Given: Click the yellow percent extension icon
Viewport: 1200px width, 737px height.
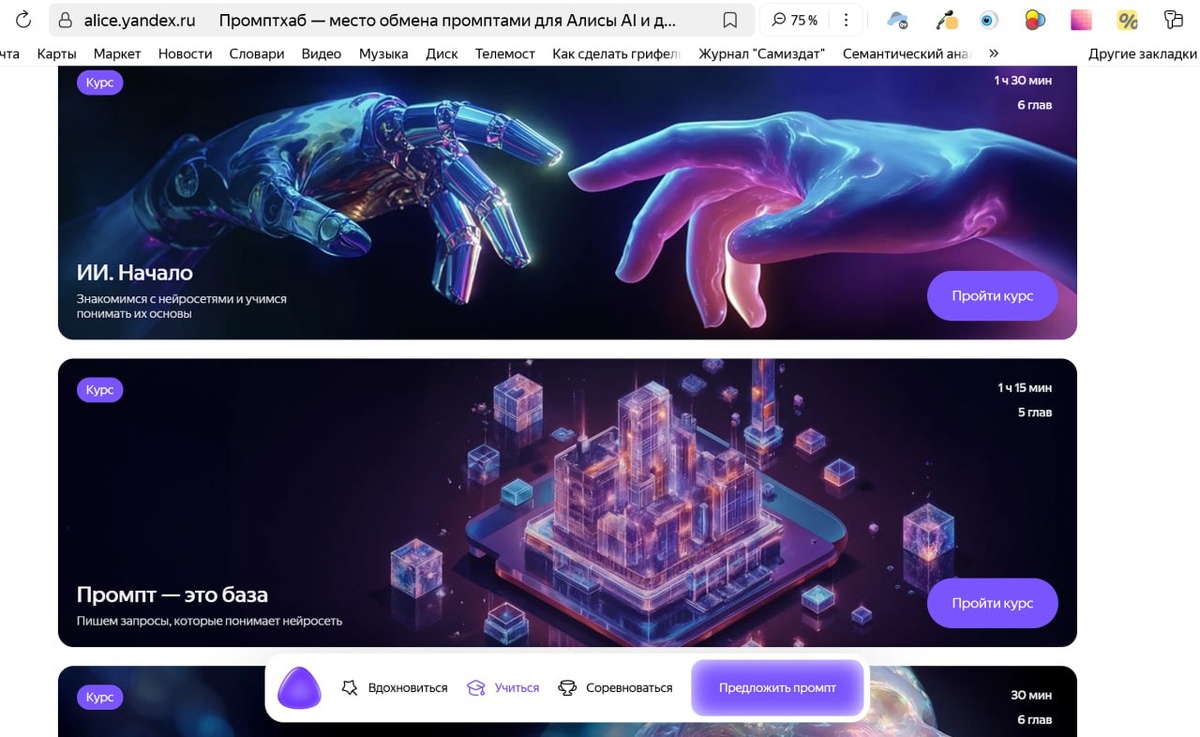Looking at the screenshot, I should [1127, 20].
